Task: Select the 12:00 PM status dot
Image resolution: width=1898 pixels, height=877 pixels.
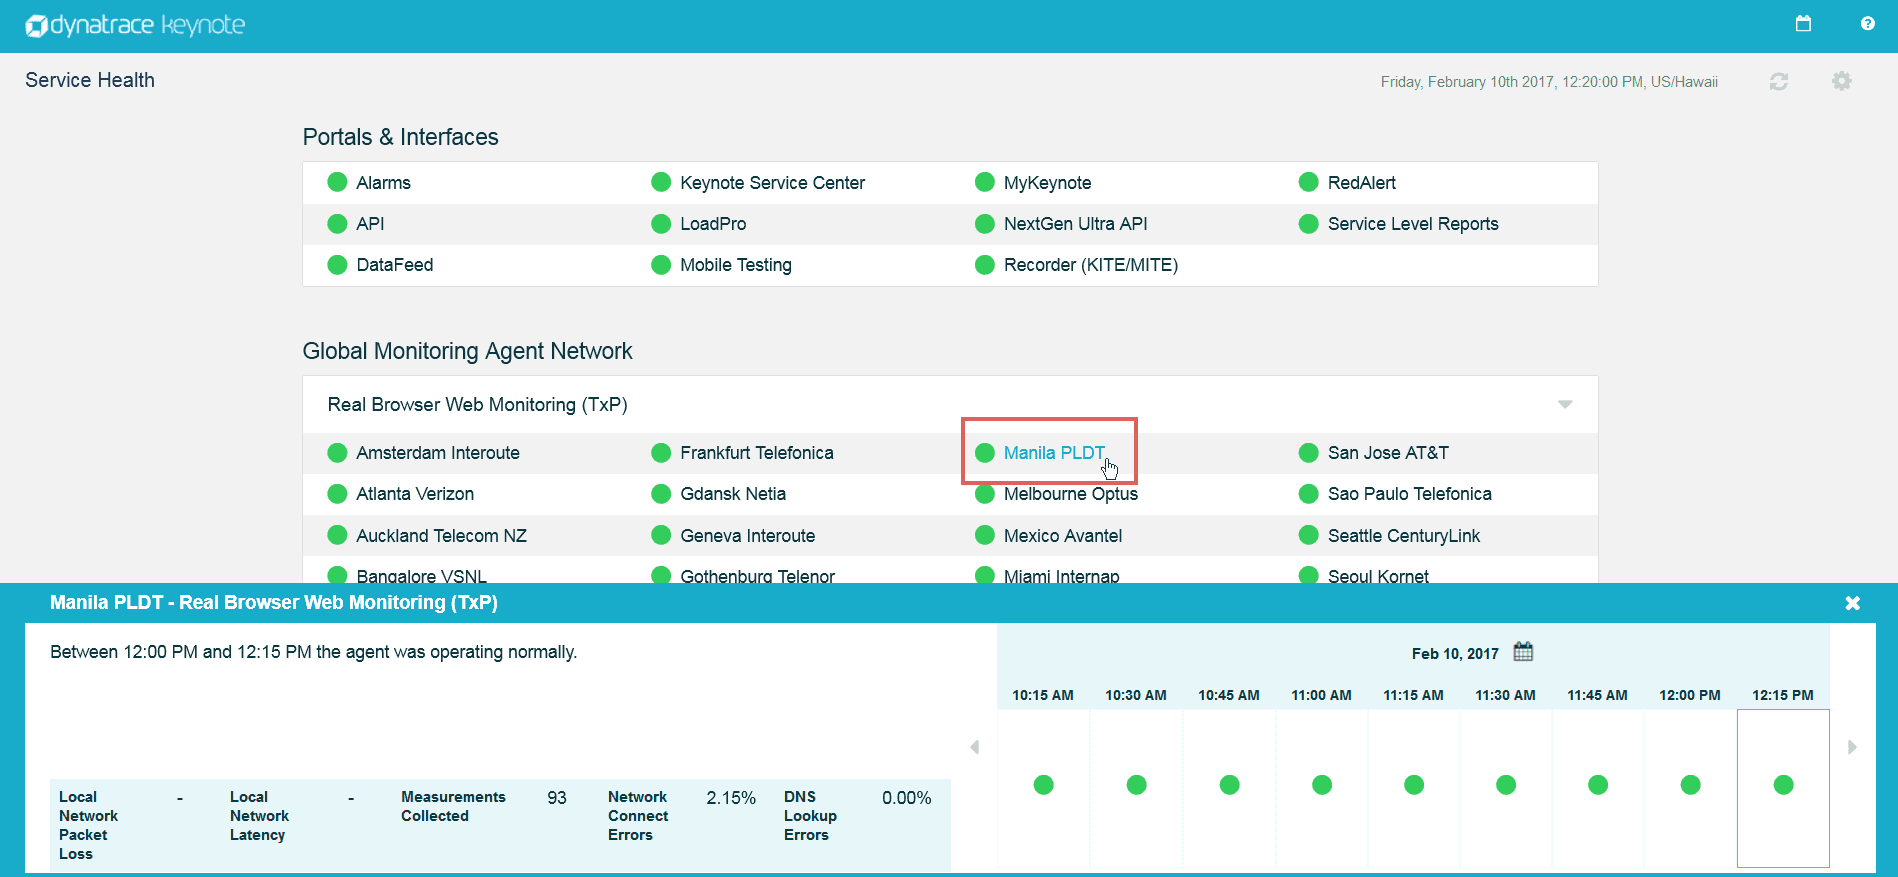Action: point(1690,785)
